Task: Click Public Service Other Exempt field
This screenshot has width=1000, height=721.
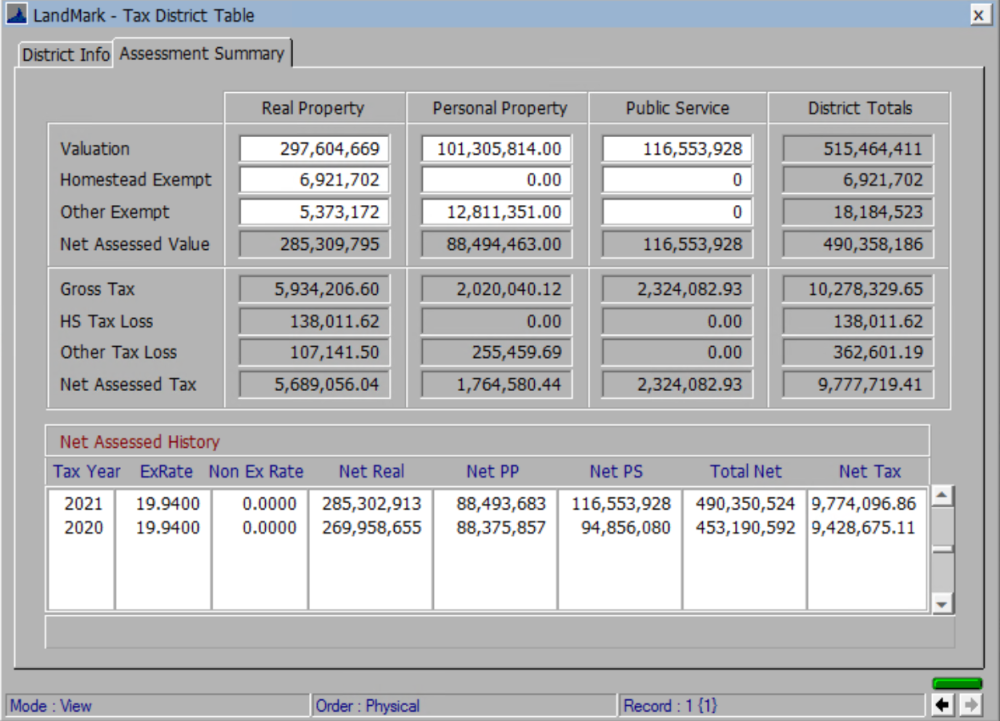Action: point(677,212)
